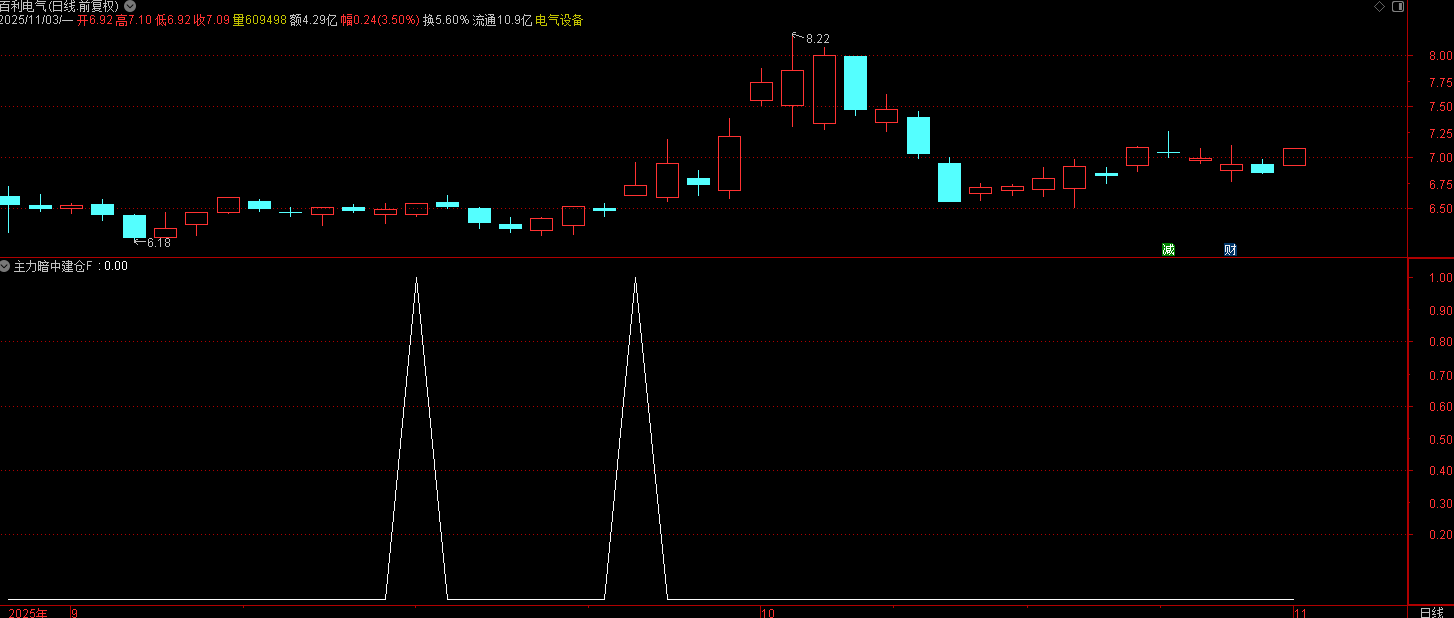Click the 百利电气(日线.前复权) title text
The image size is (1454, 618).
coord(60,6)
